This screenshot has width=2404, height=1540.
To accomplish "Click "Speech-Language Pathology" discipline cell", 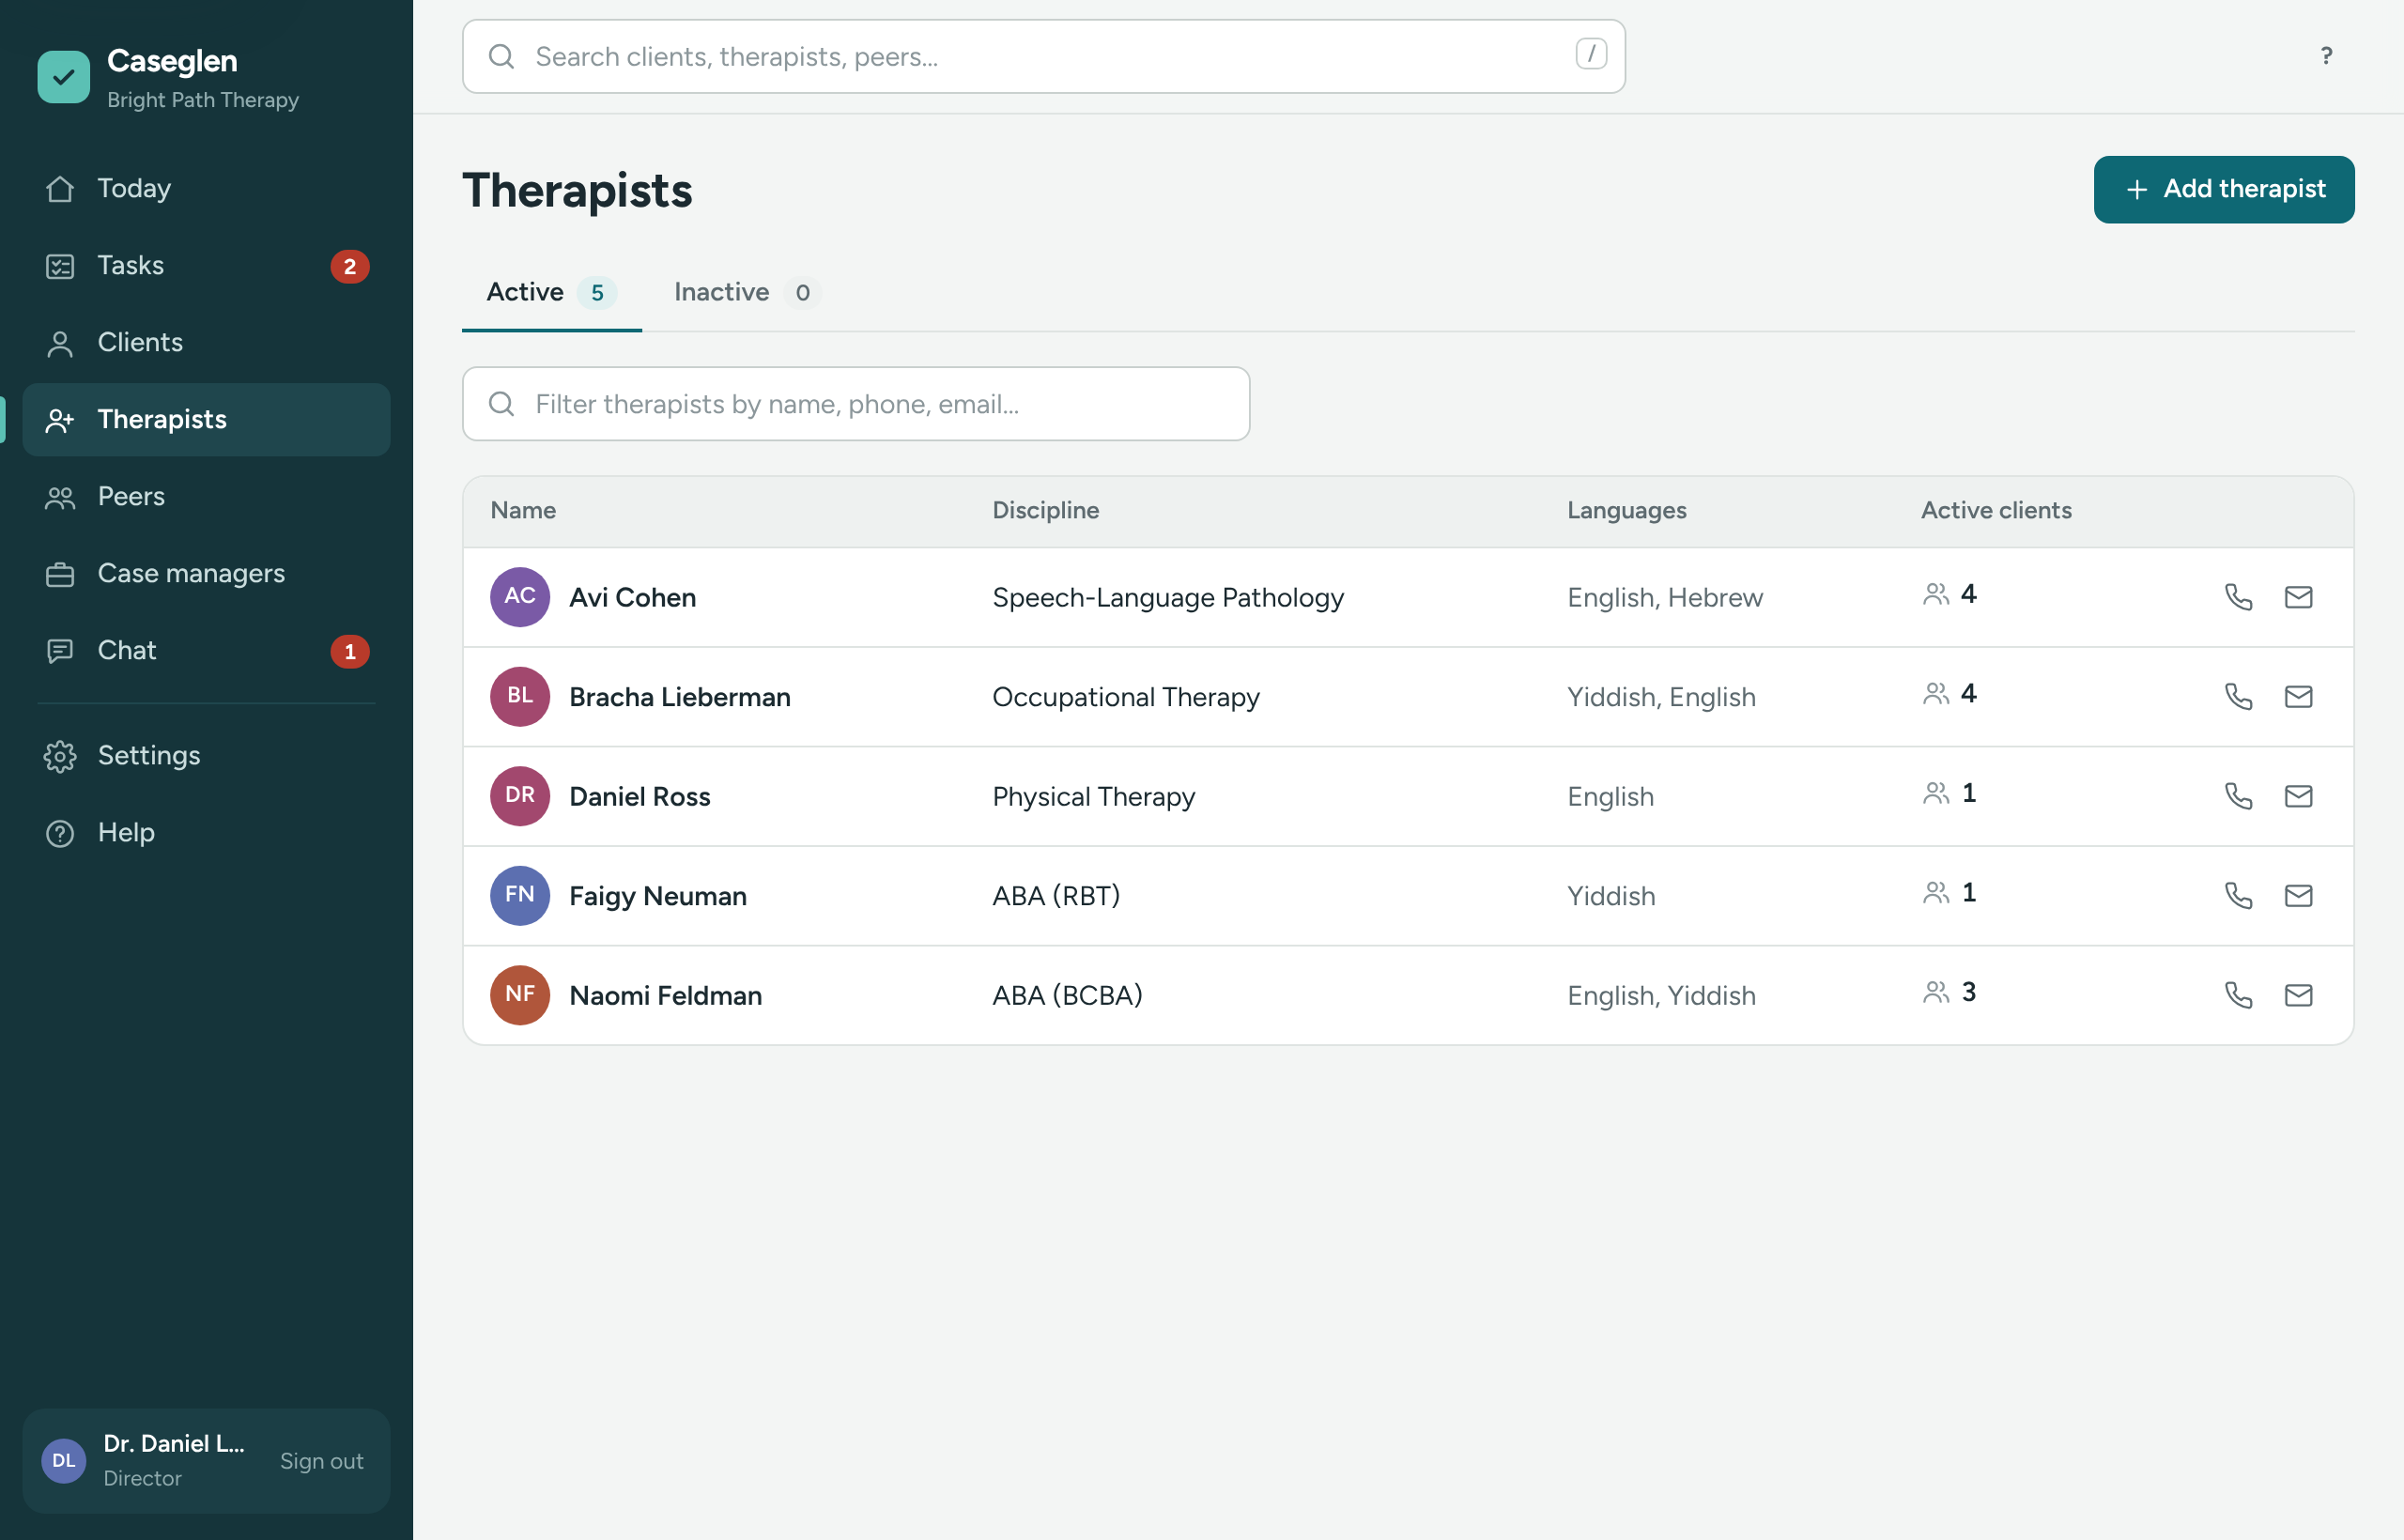I will tap(1167, 597).
